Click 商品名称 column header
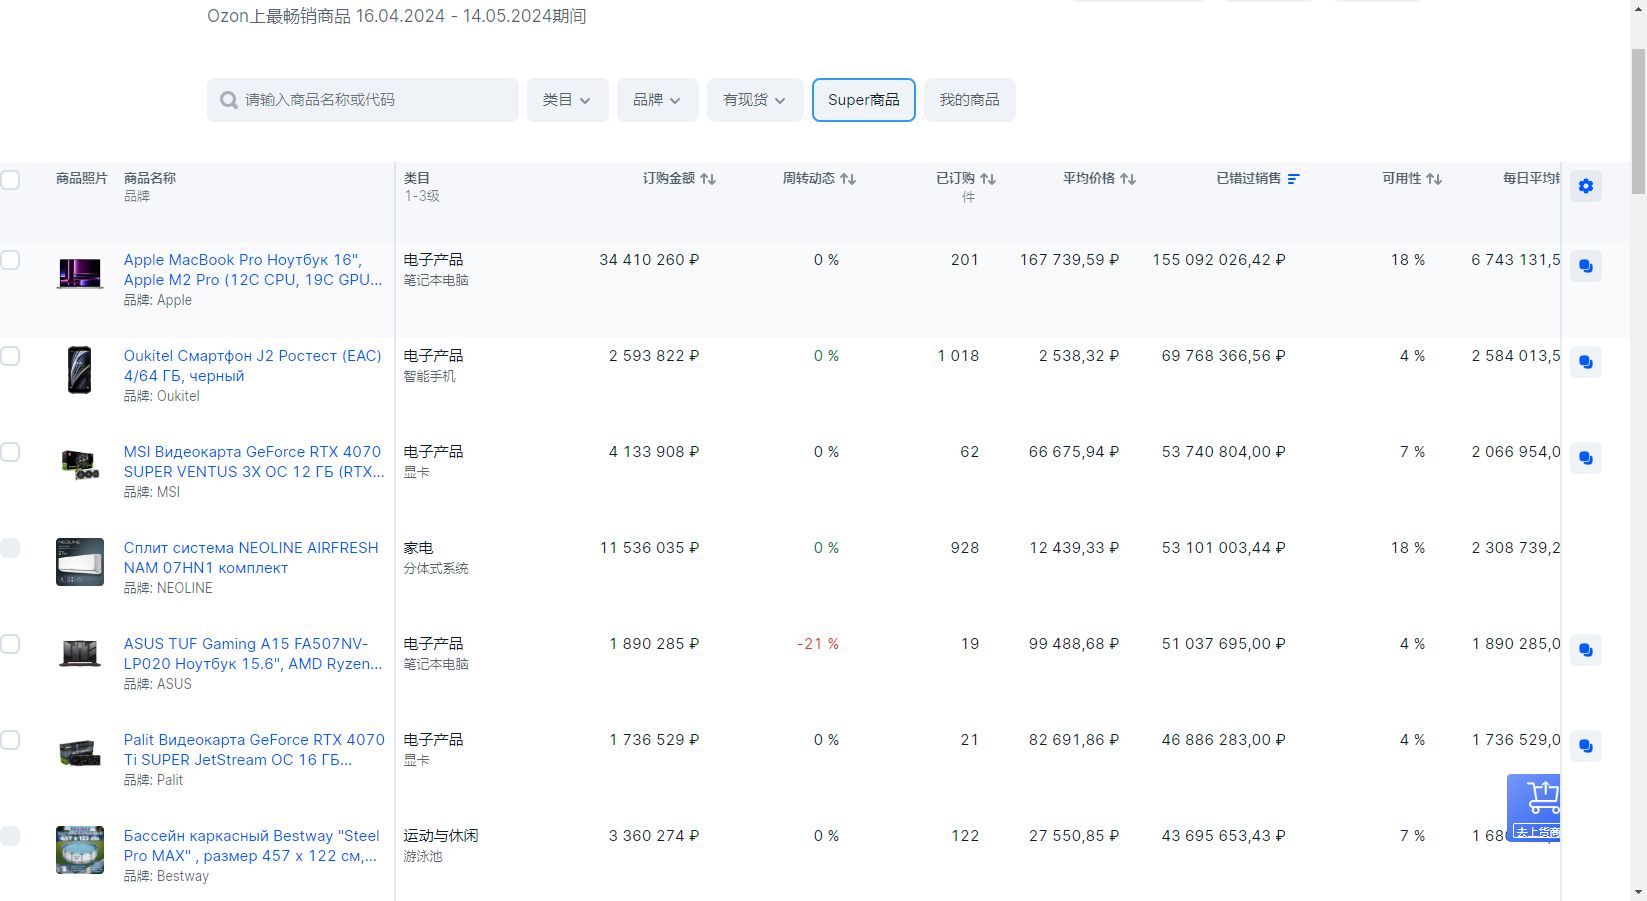The image size is (1647, 901). tap(150, 178)
